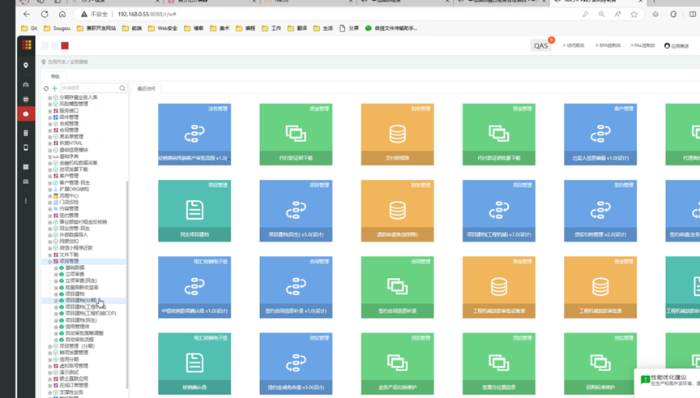The image size is (700, 398).
Task: Open the 微信文件传输助手 bookmark
Action: (391, 28)
